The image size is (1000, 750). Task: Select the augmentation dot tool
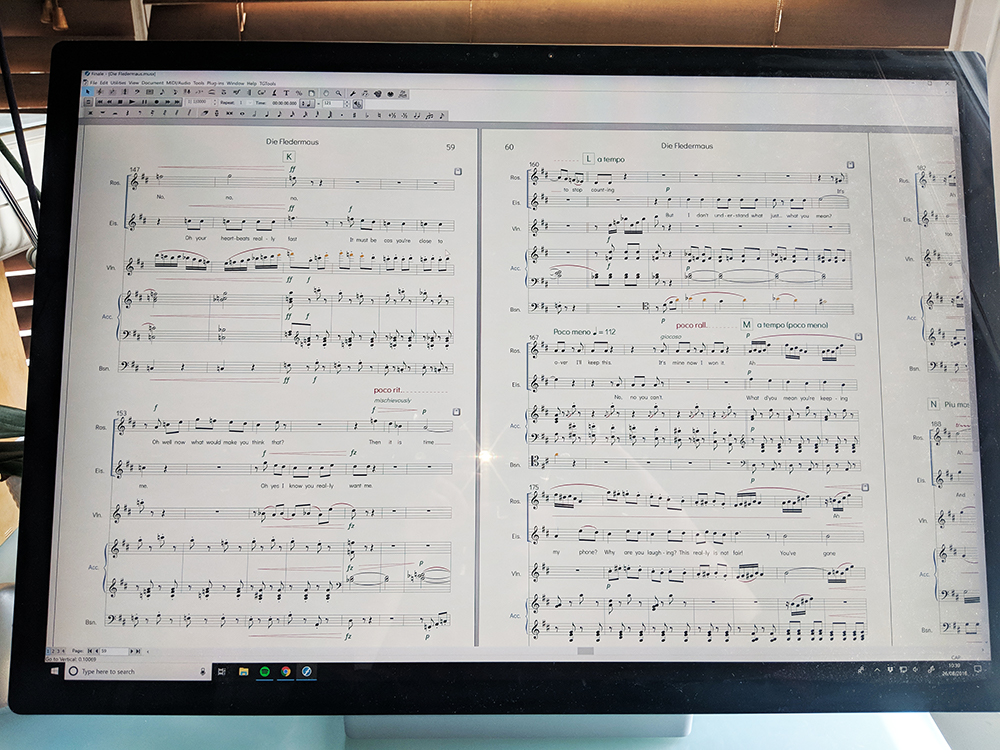coord(342,115)
